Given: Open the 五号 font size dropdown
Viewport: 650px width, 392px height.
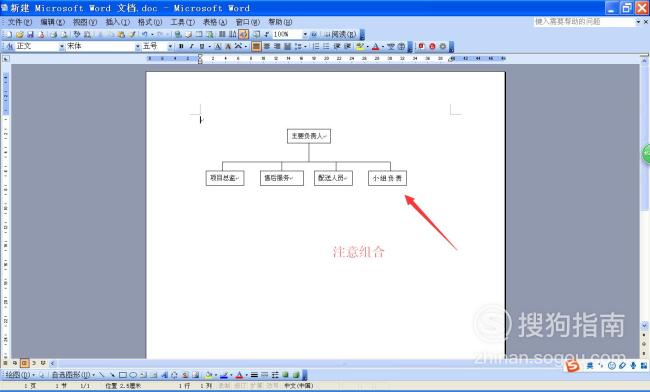Looking at the screenshot, I should pos(170,46).
